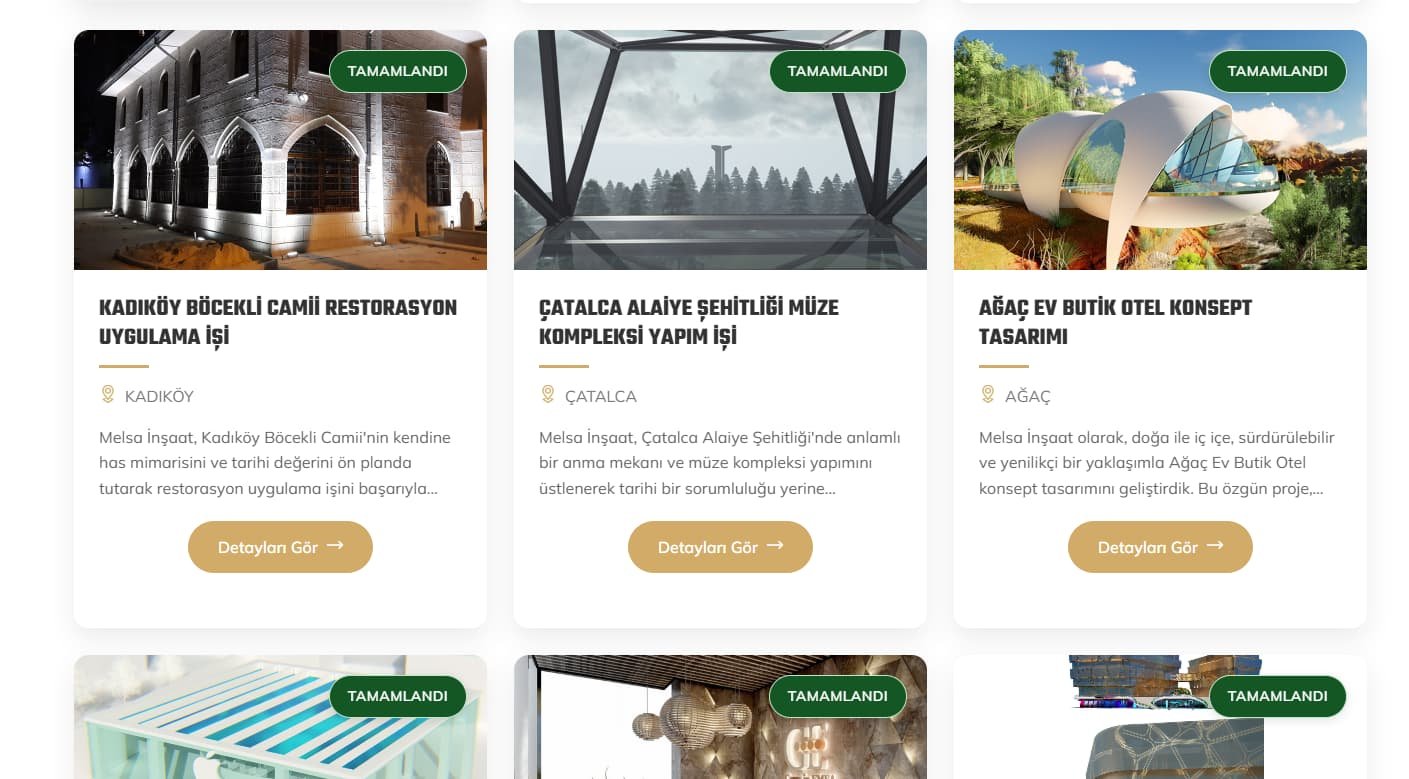1409x779 pixels.
Task: Click the Çatalca Alaiye Şehitliği Müze Kompleksi title
Action: click(x=689, y=322)
